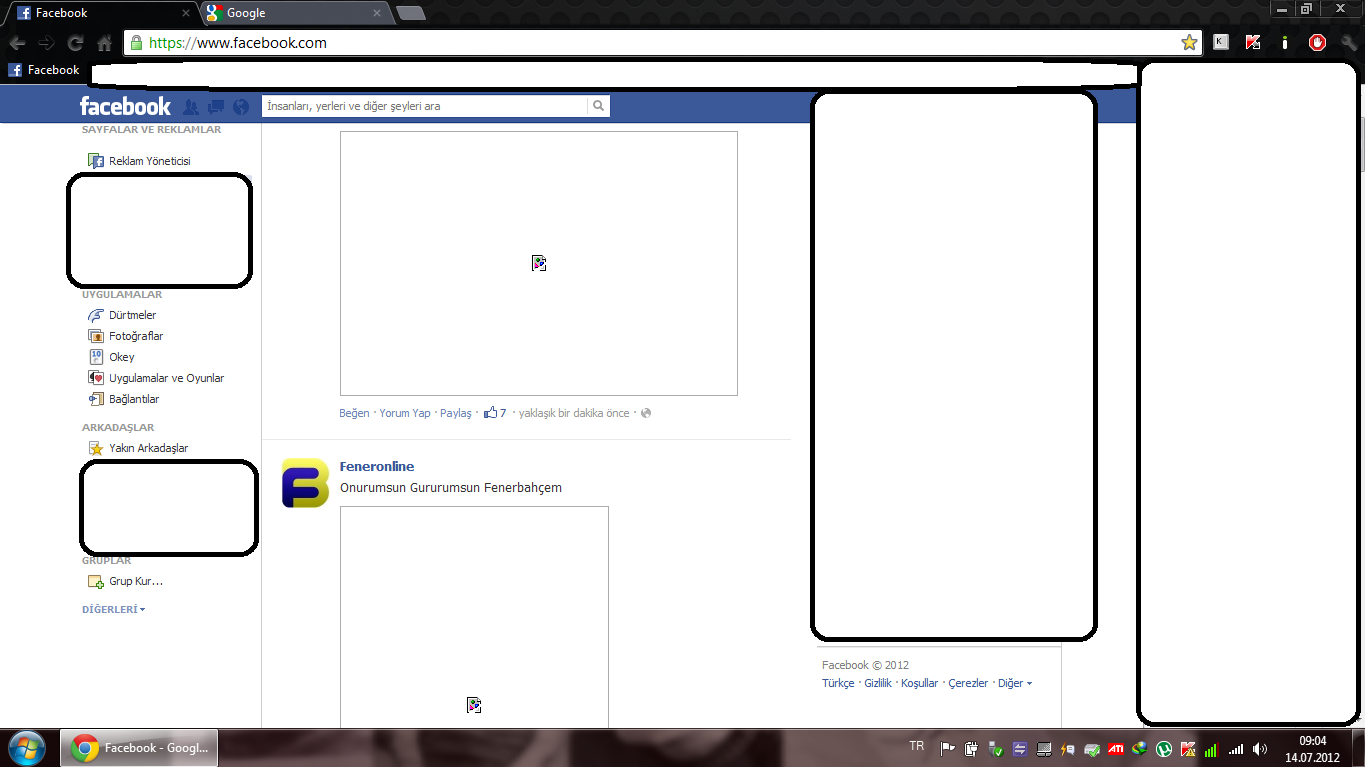This screenshot has height=767, width=1365.
Task: Click the first post's broken image
Action: [539, 263]
